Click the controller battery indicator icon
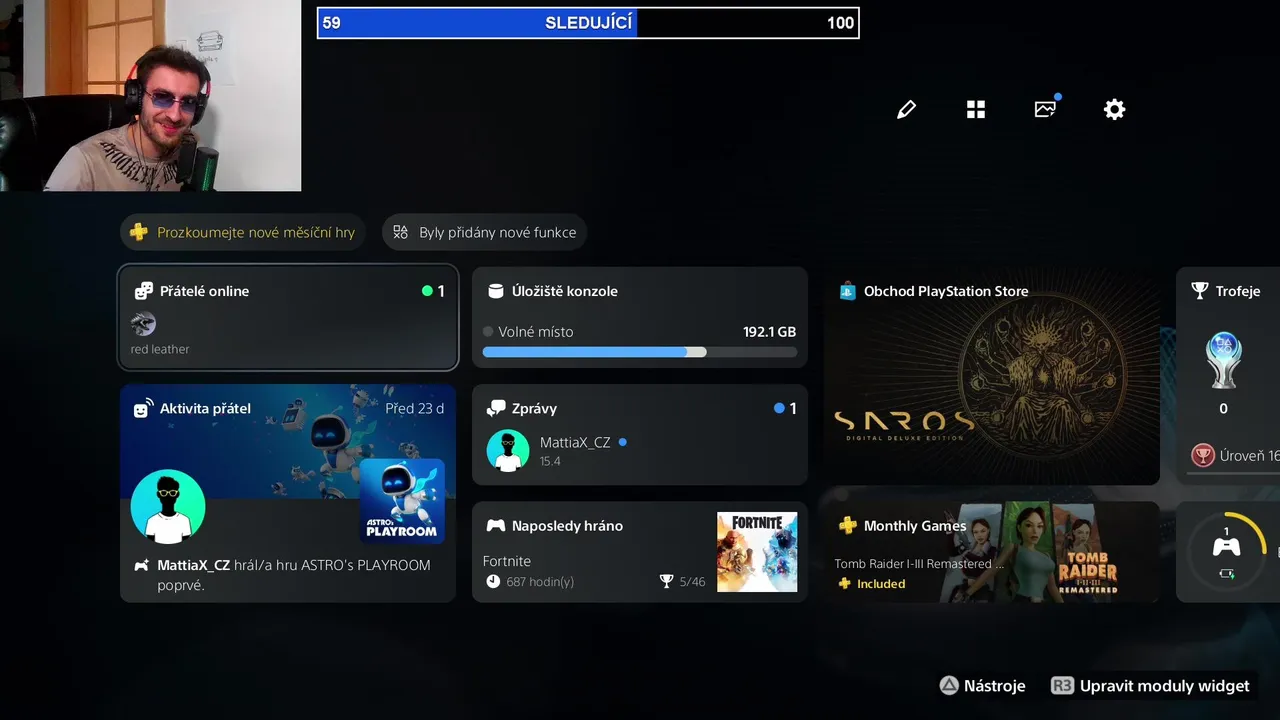Screen dimensions: 1280x720 click(1226, 574)
